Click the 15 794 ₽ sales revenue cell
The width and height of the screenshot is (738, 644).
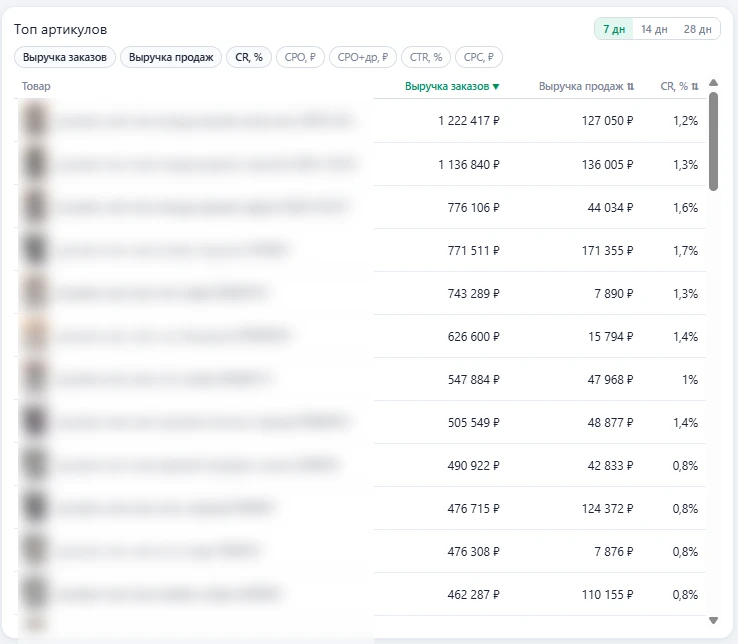610,337
